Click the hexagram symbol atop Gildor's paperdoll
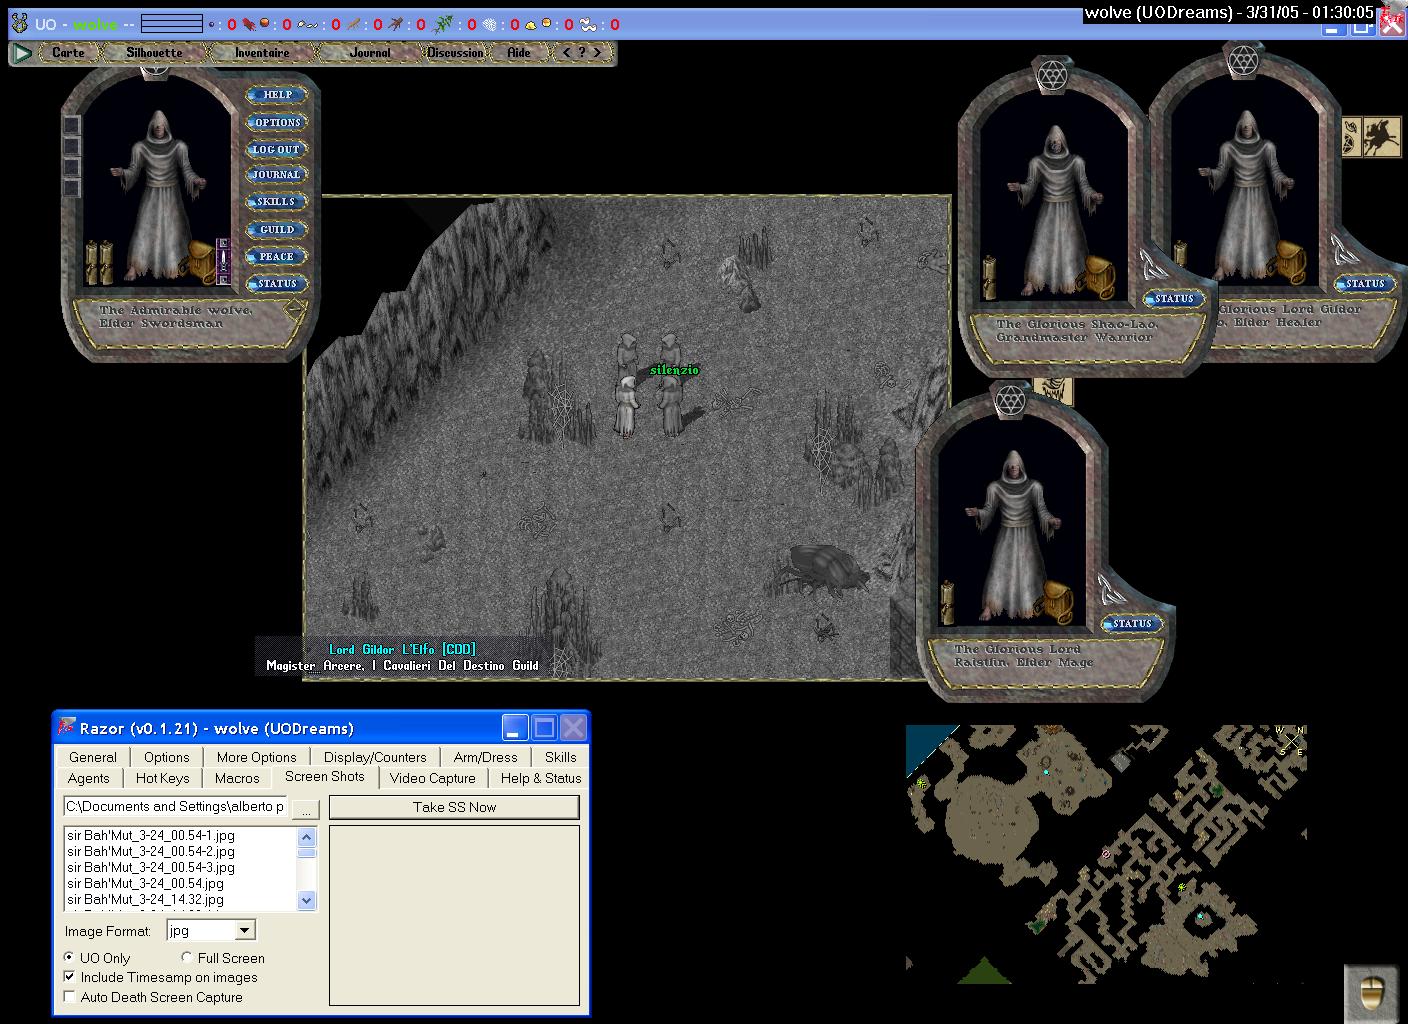1408x1024 pixels. click(x=1242, y=62)
